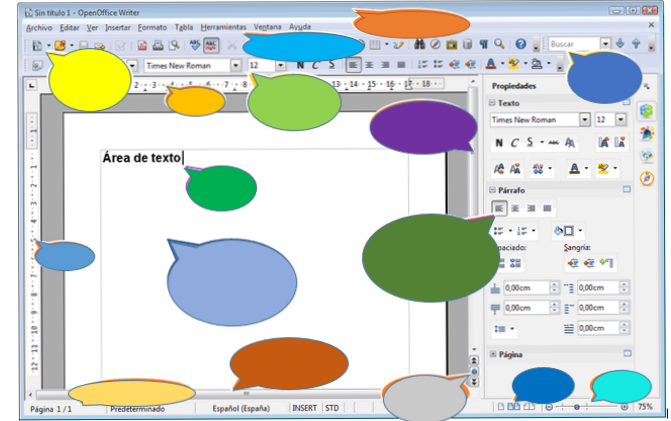Click the 75% zoom level text
671x421 pixels.
tap(645, 408)
